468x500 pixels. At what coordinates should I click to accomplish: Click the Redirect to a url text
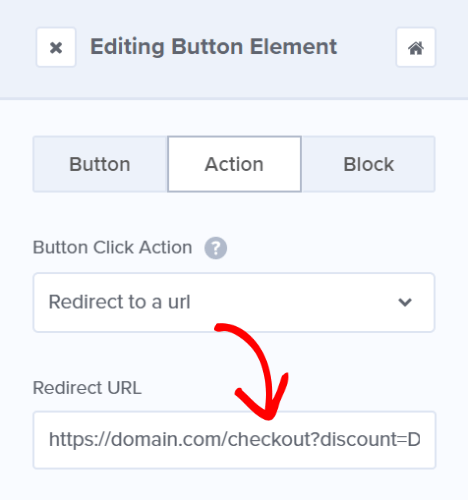(119, 302)
